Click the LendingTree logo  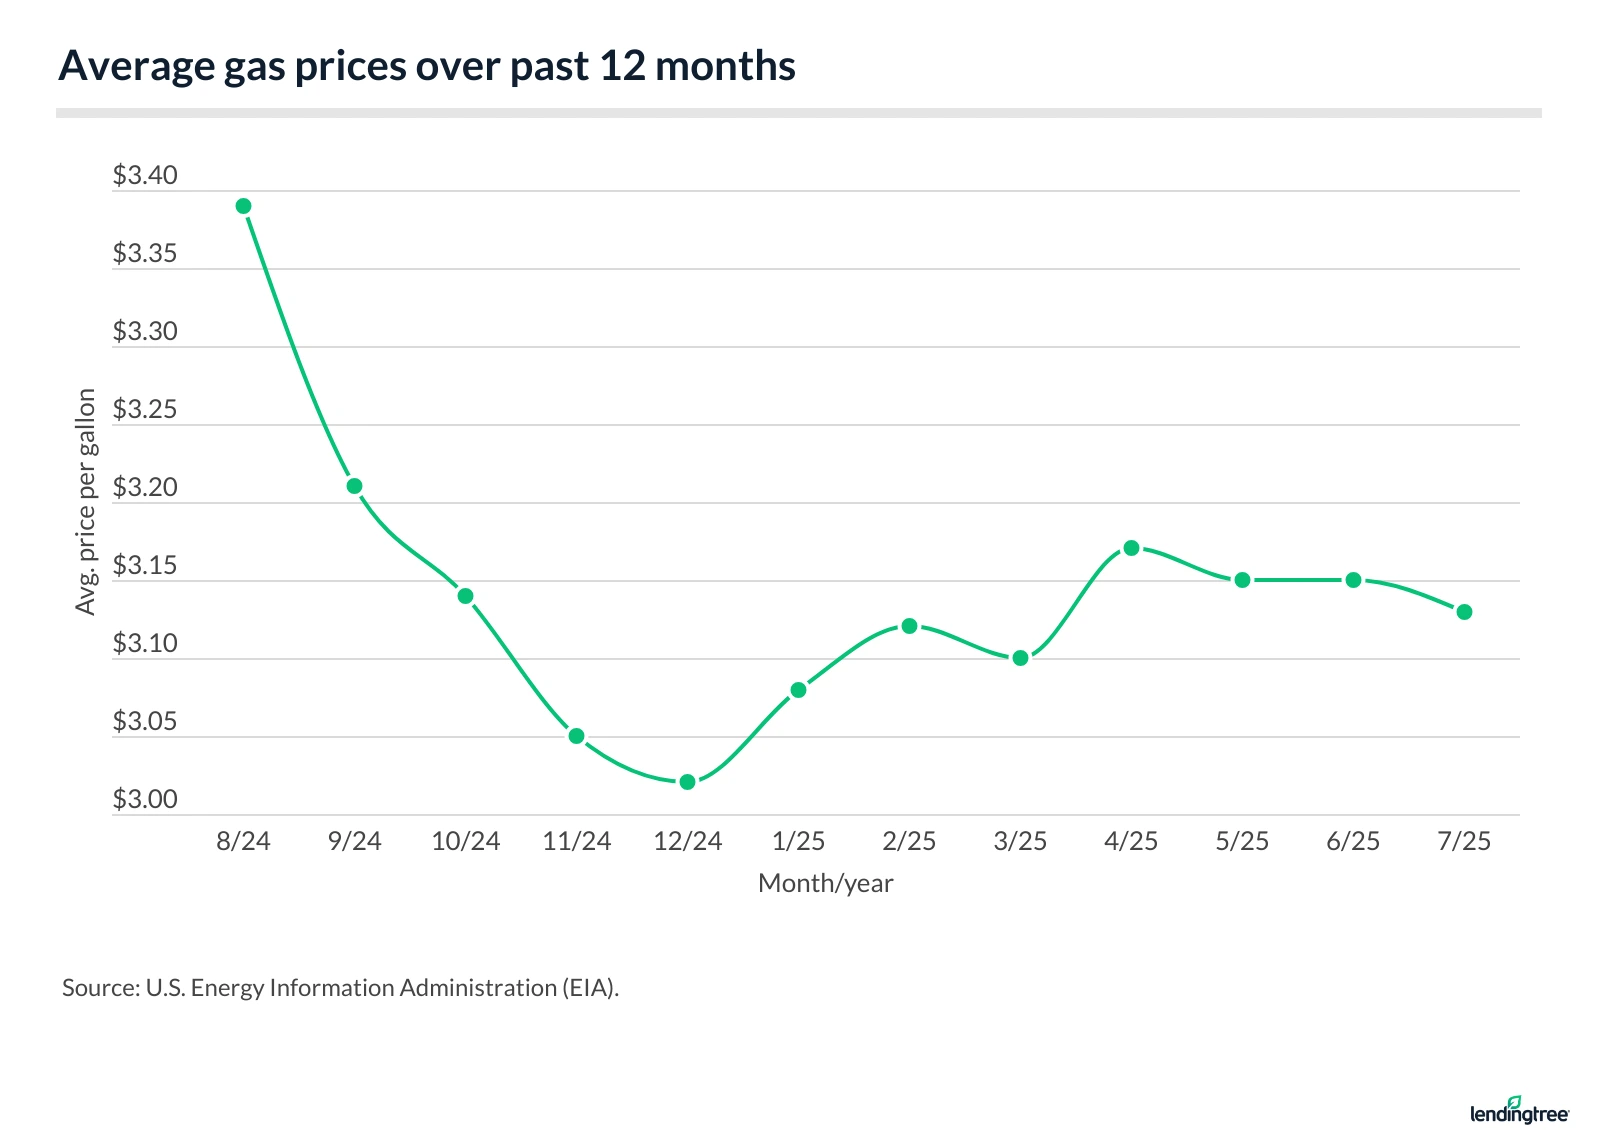tap(1518, 1112)
